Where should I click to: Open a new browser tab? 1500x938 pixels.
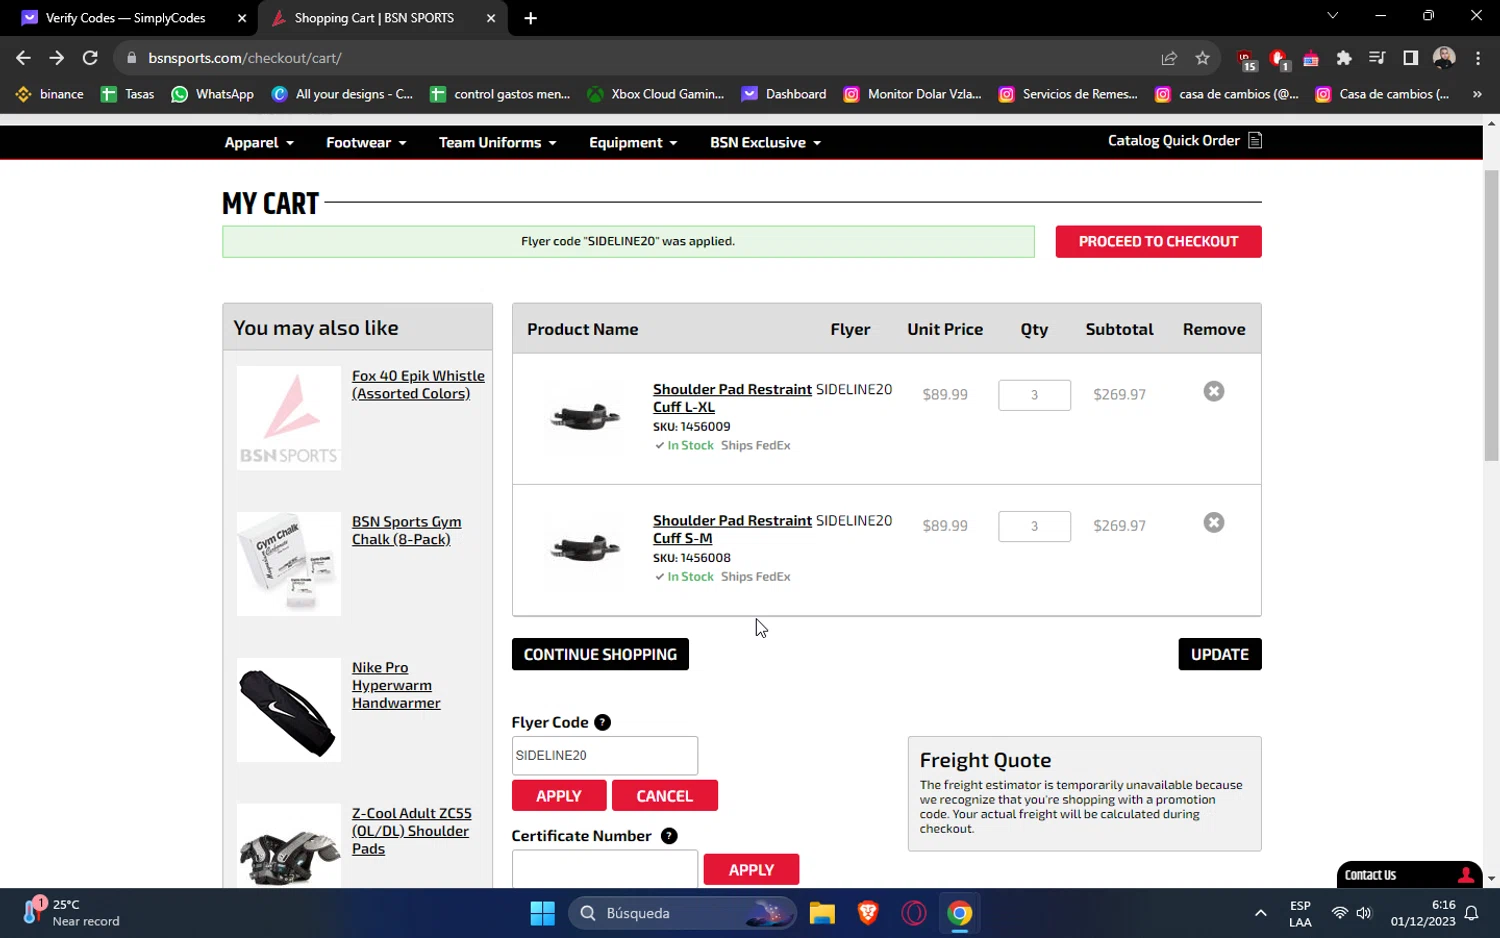click(530, 18)
